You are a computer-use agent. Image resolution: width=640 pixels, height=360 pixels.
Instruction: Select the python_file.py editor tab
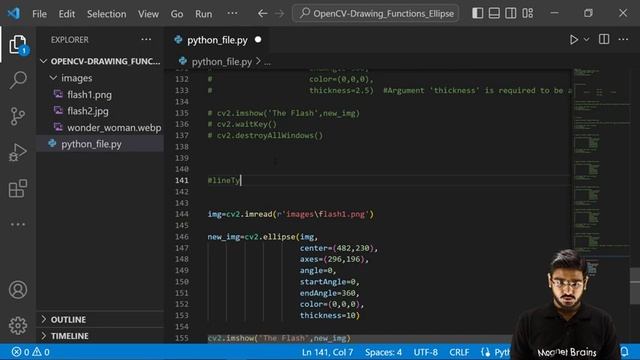[217, 40]
